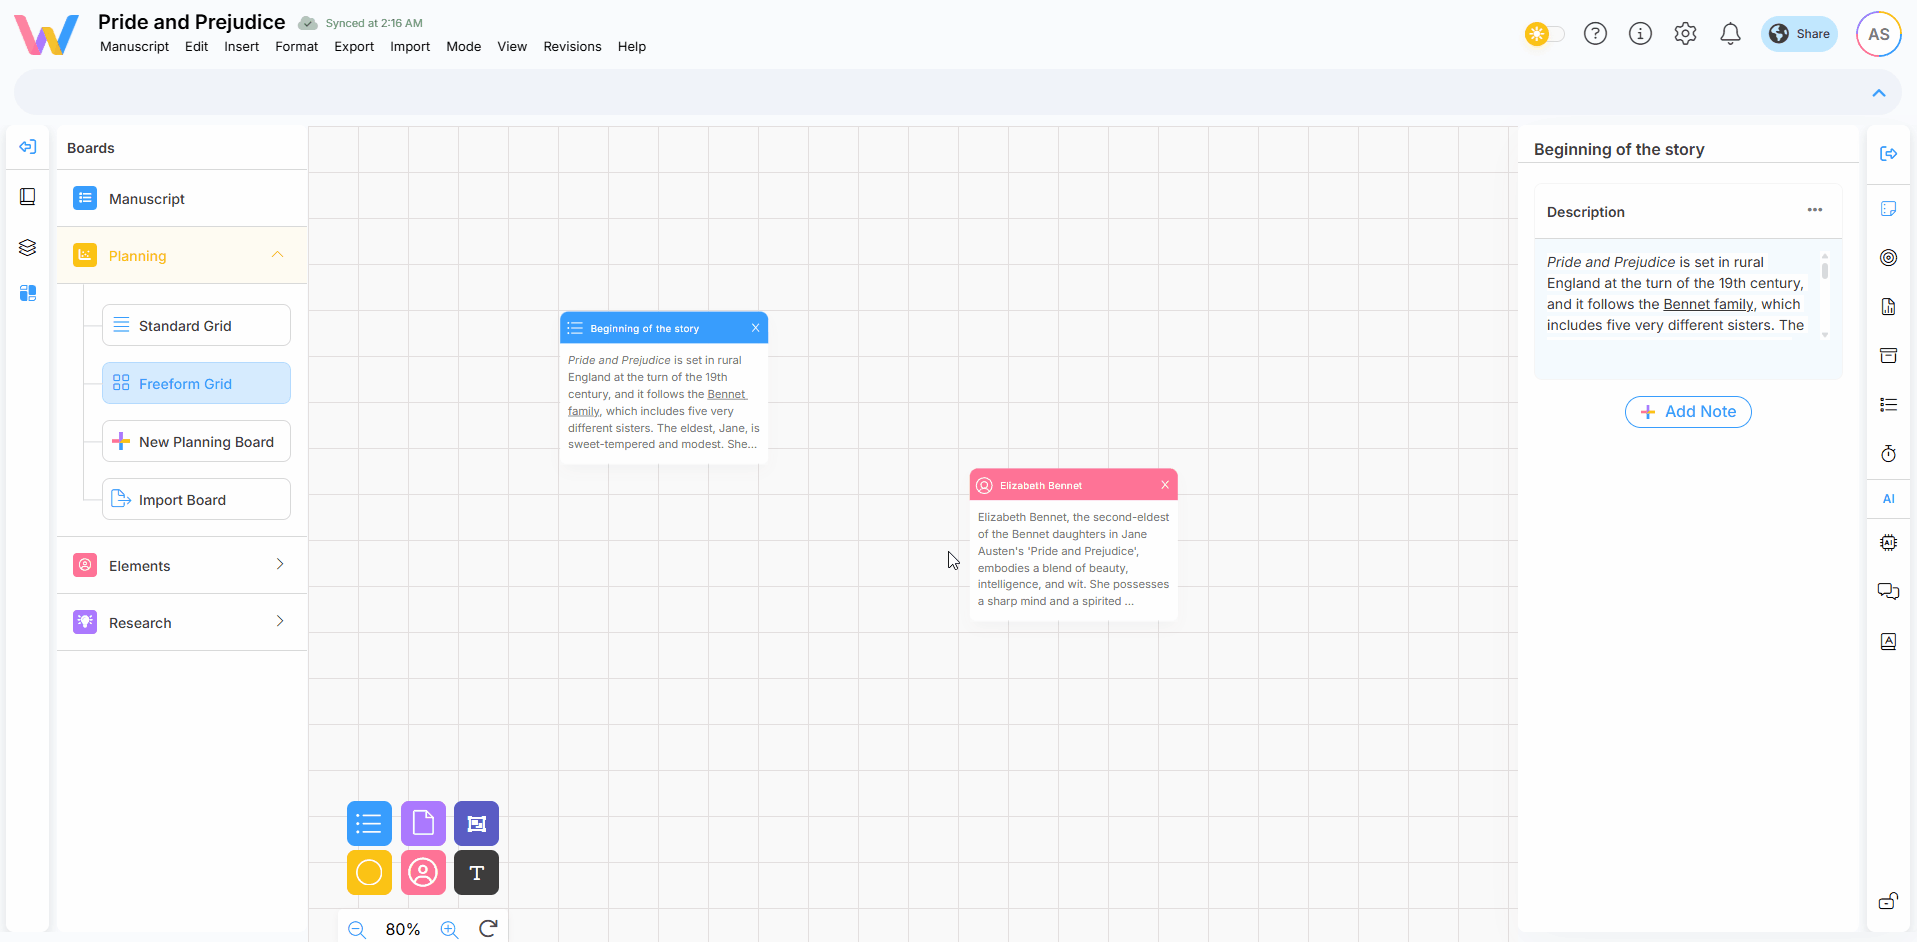Close the Elizabeth Bennet card
Screen dimensions: 1917x942
tap(1165, 485)
